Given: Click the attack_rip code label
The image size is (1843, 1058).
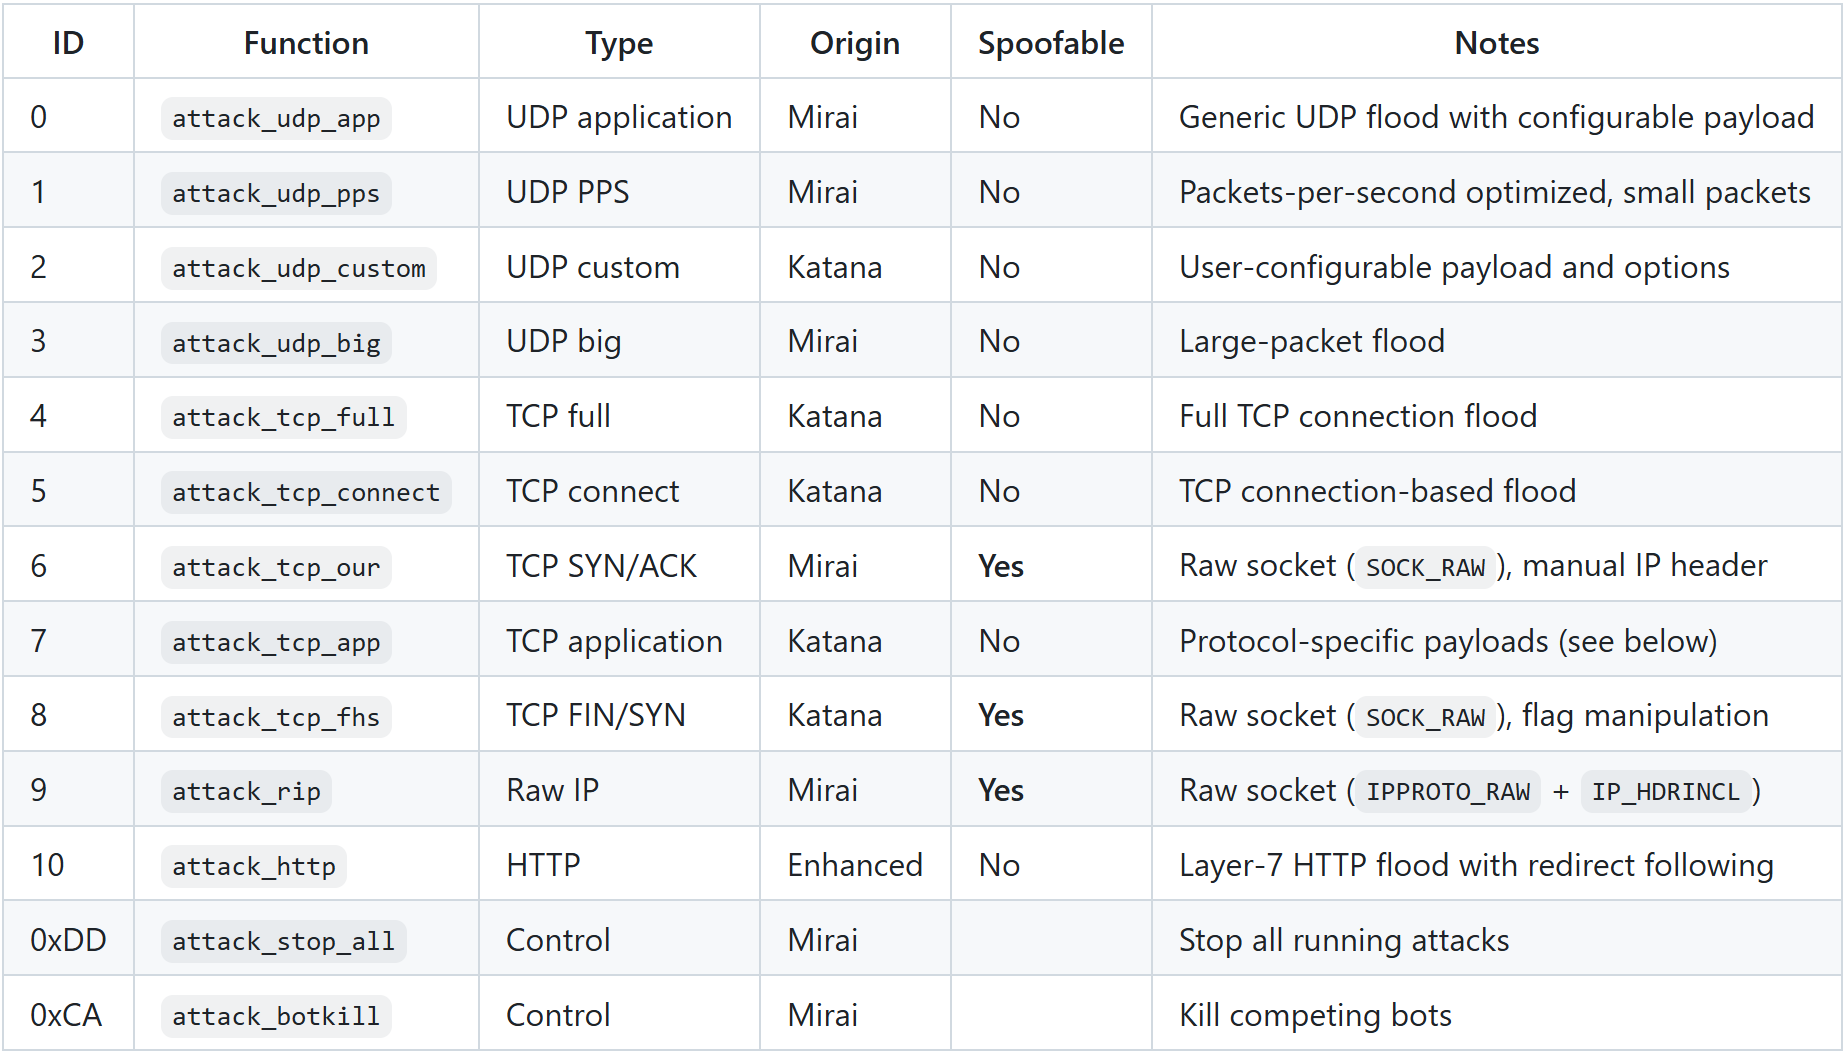Looking at the screenshot, I should (246, 791).
